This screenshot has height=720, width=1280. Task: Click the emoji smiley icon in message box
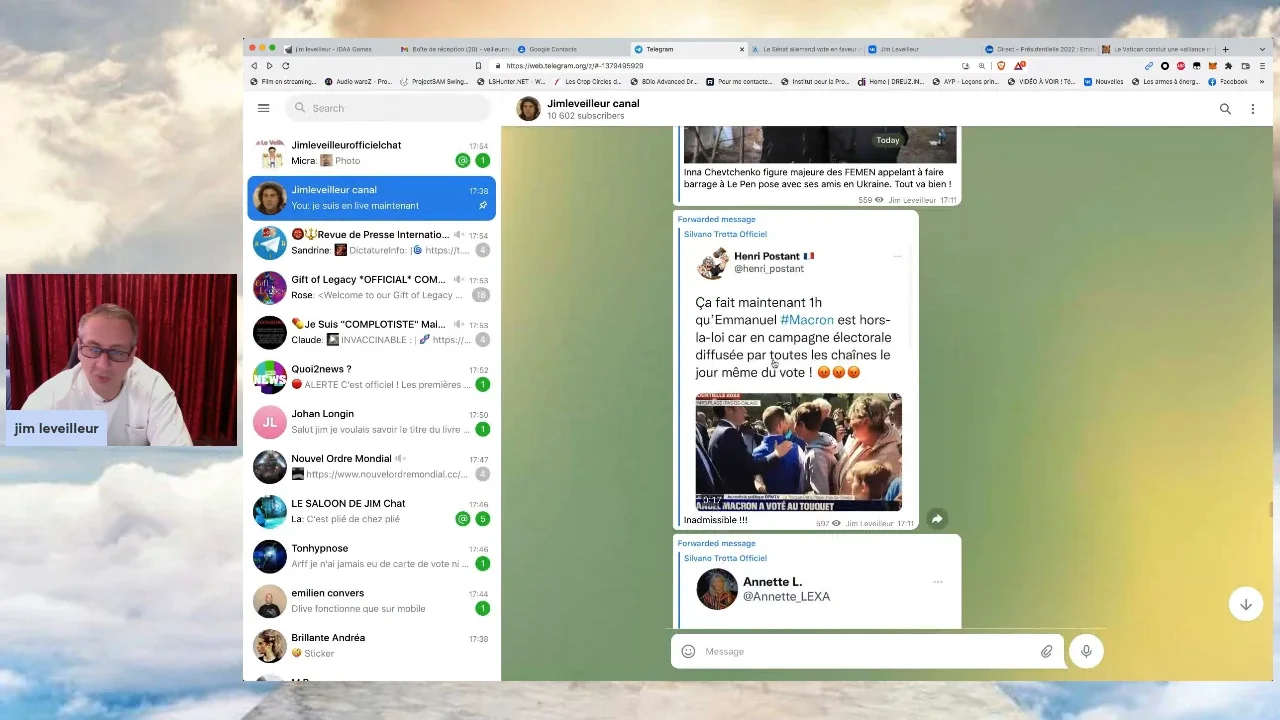(x=688, y=651)
